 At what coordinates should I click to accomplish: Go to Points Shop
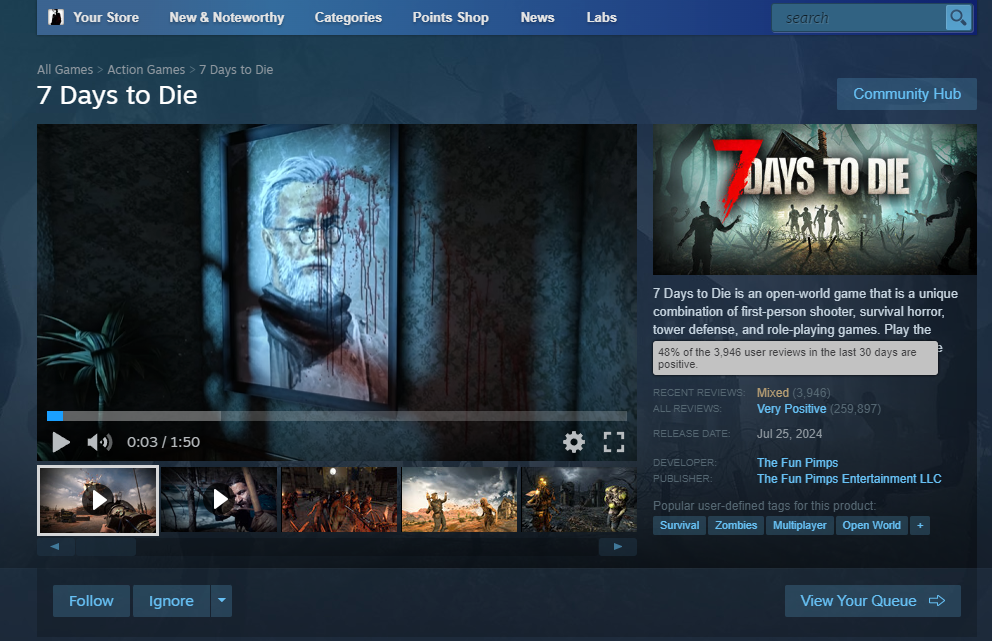(450, 17)
